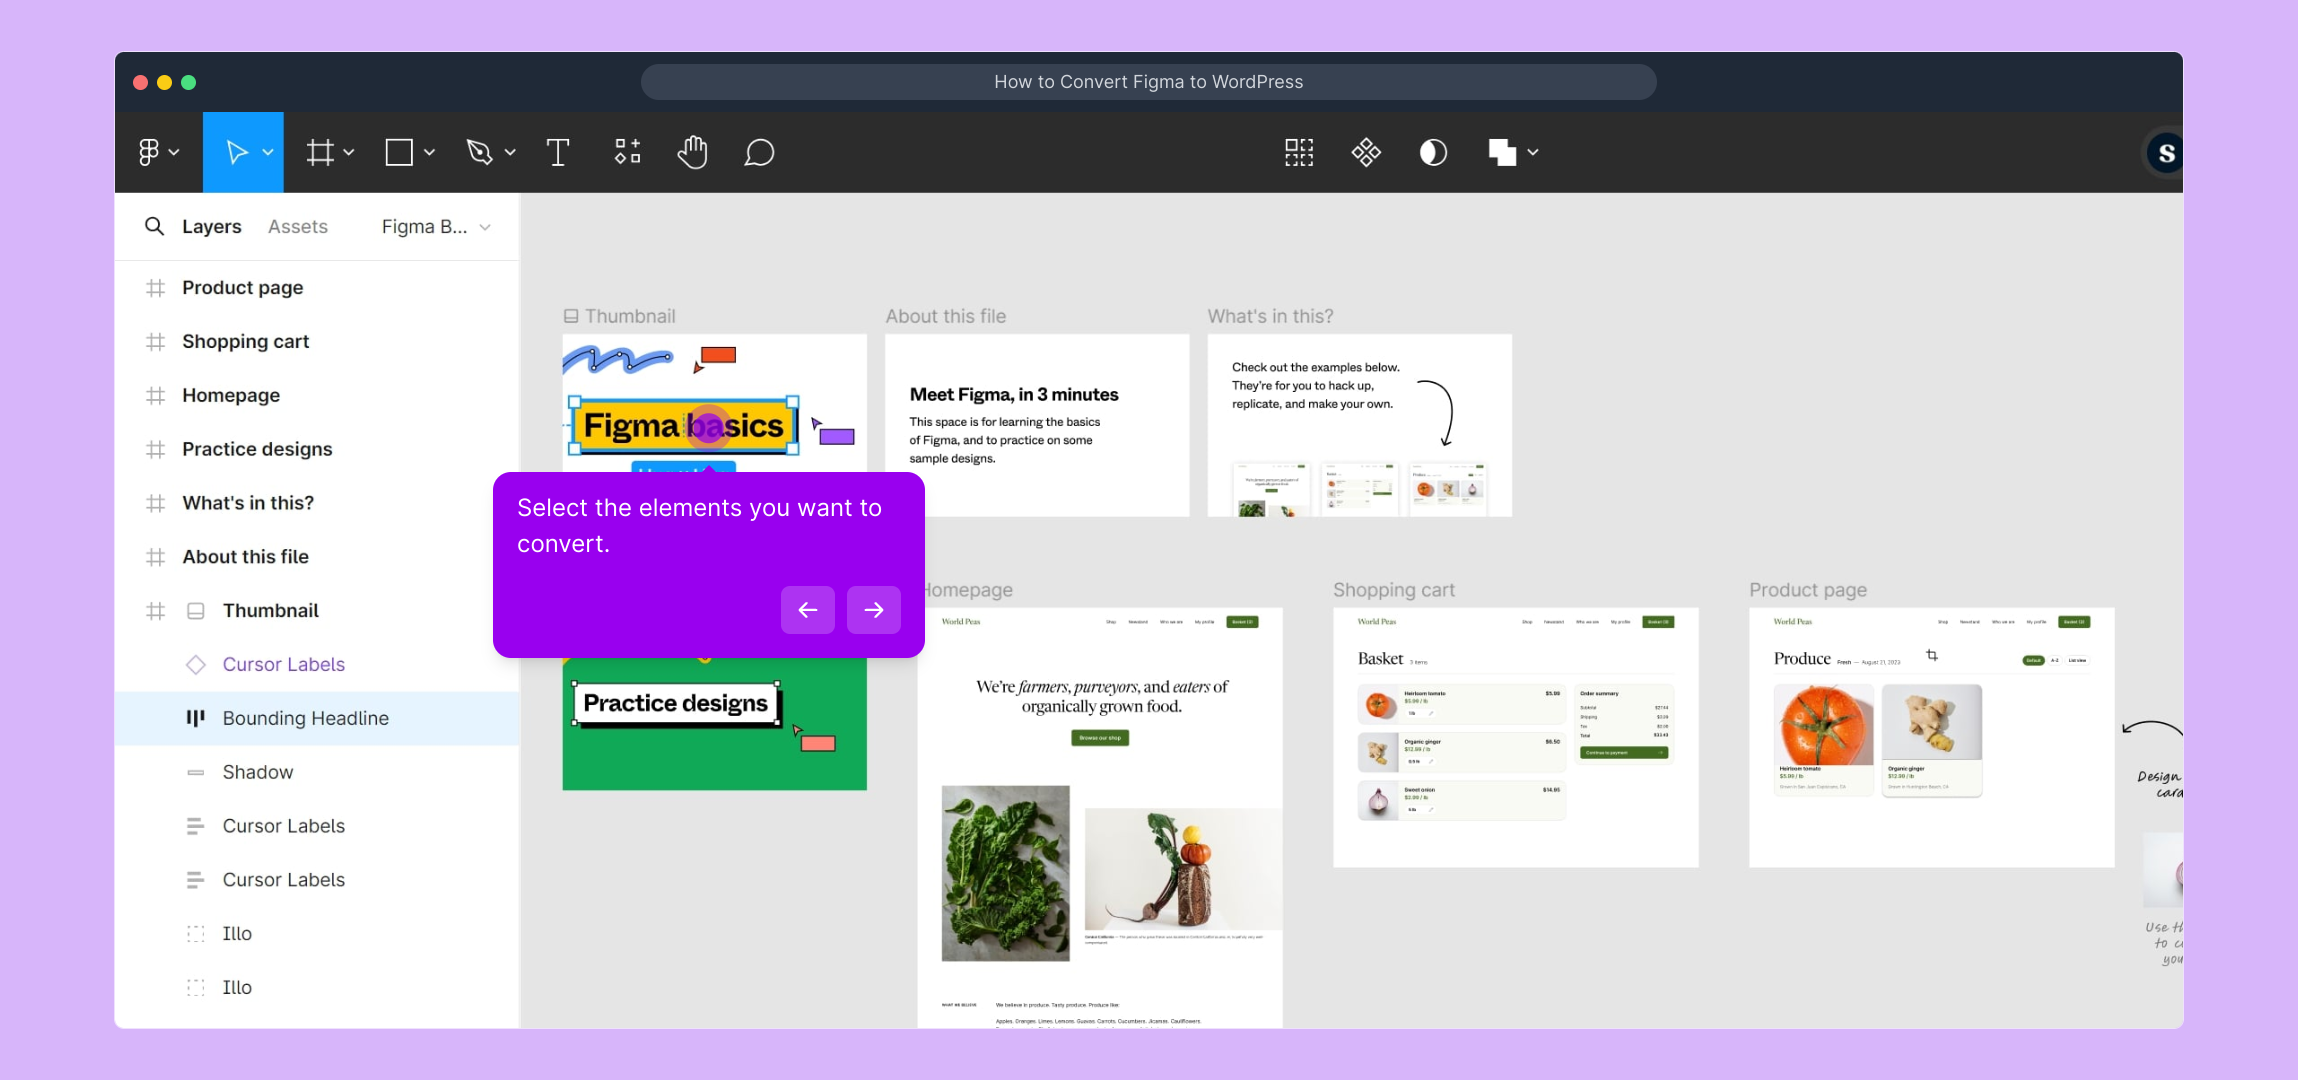Select the Resources tool icon
Viewport: 2298px width, 1080px height.
pos(627,152)
